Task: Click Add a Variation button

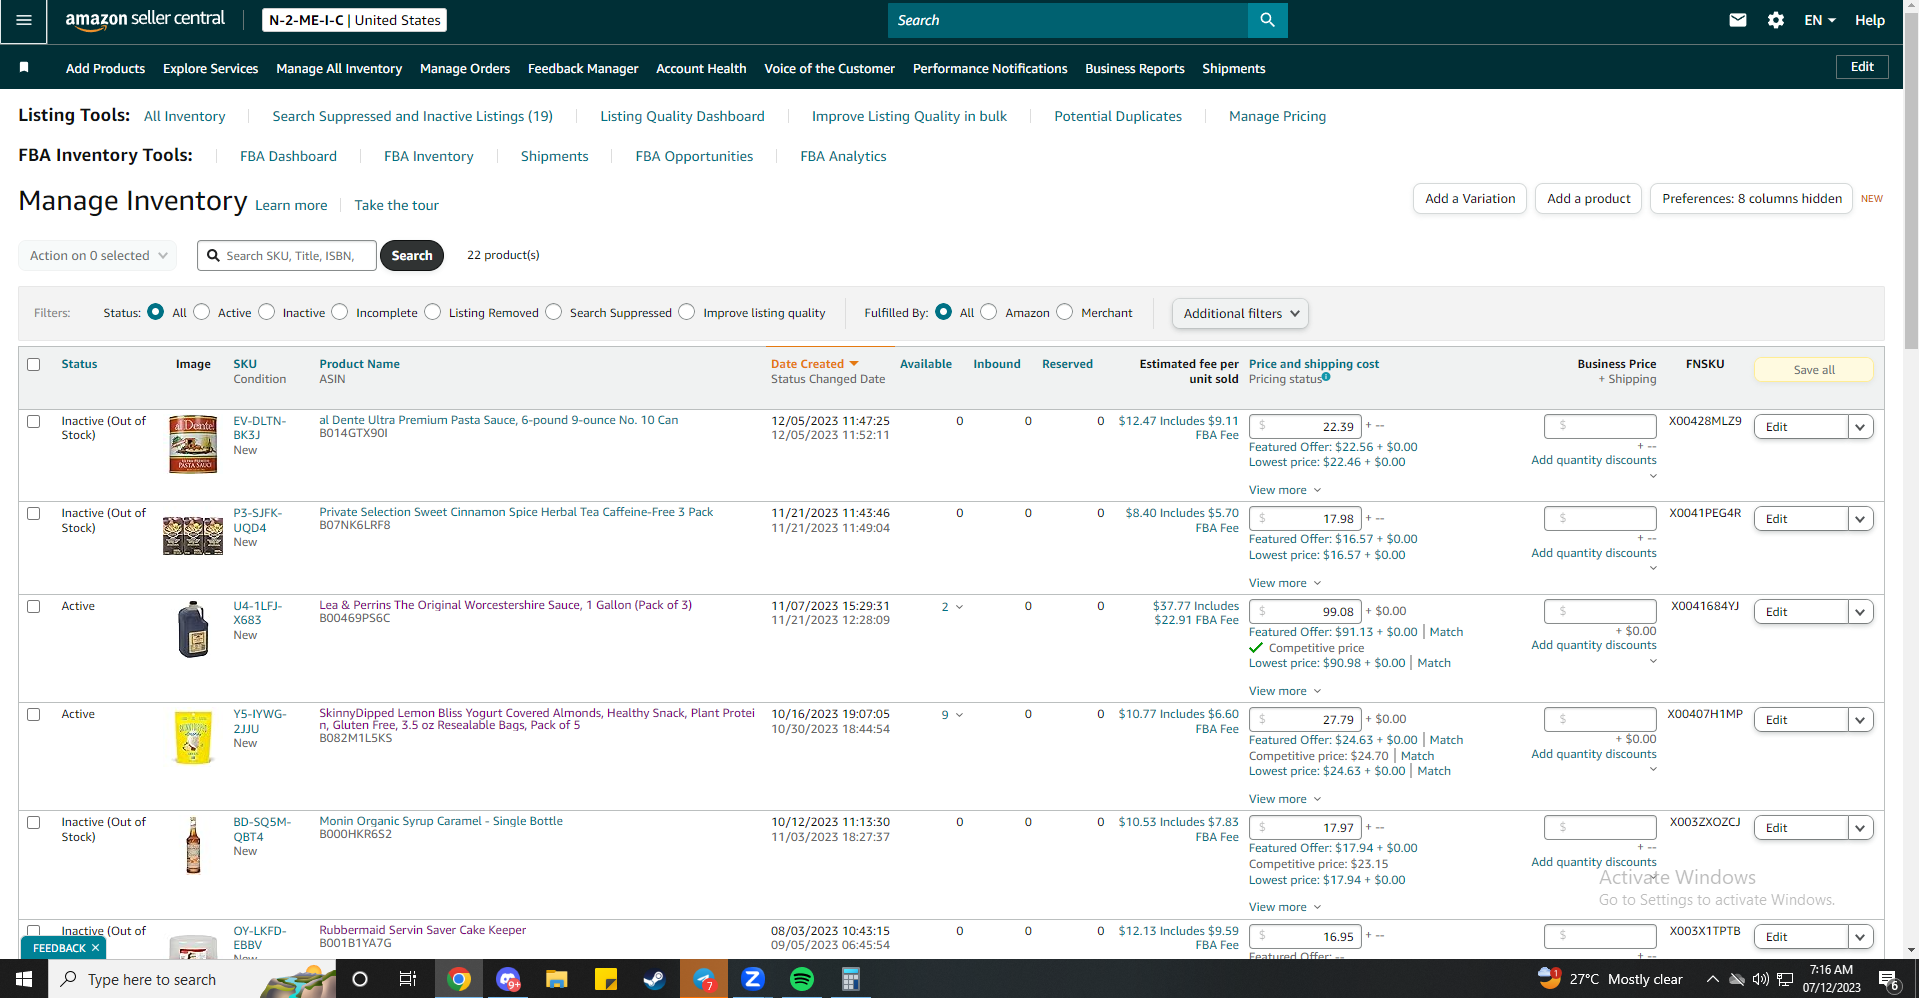Action: point(1470,198)
